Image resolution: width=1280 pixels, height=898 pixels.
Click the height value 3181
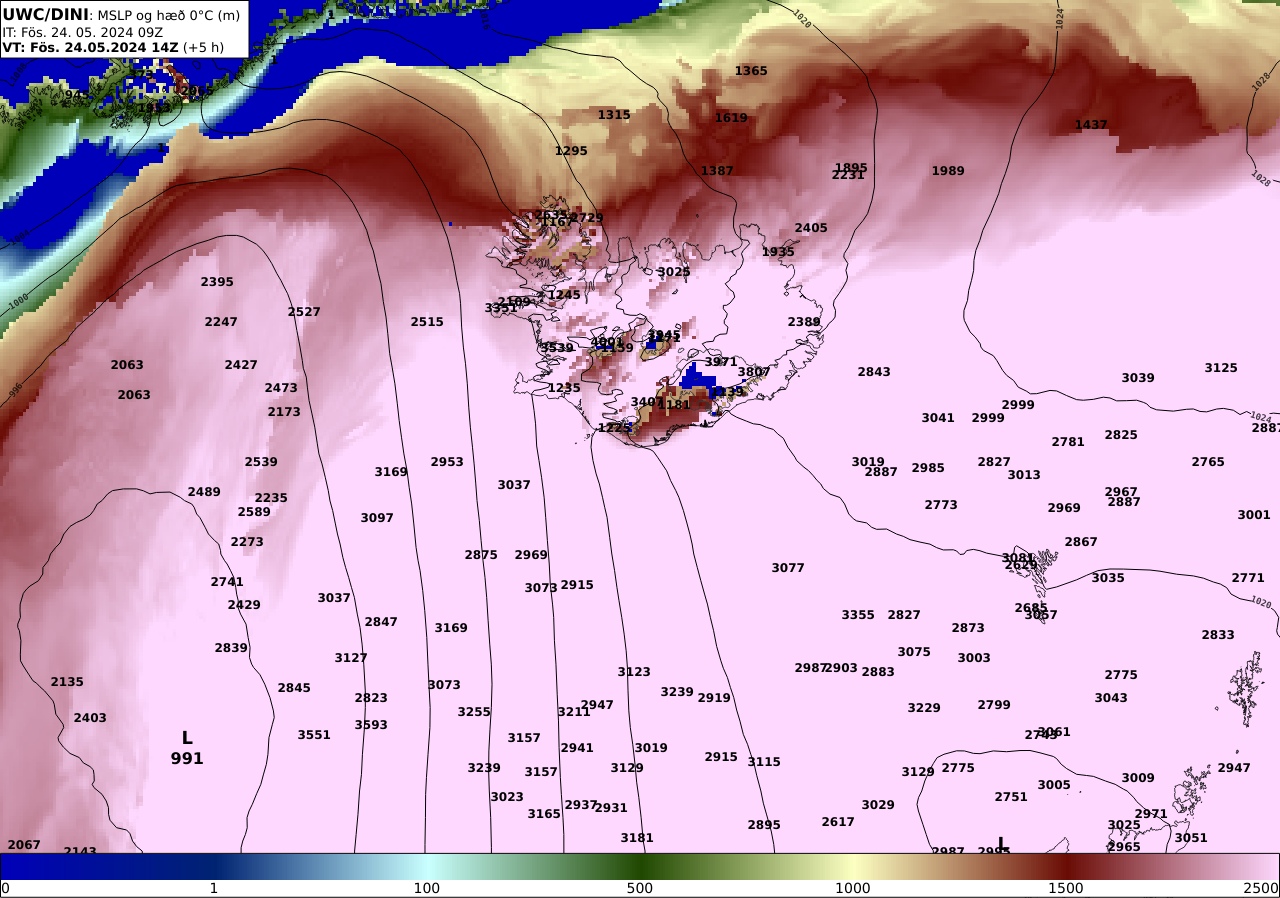tap(637, 838)
